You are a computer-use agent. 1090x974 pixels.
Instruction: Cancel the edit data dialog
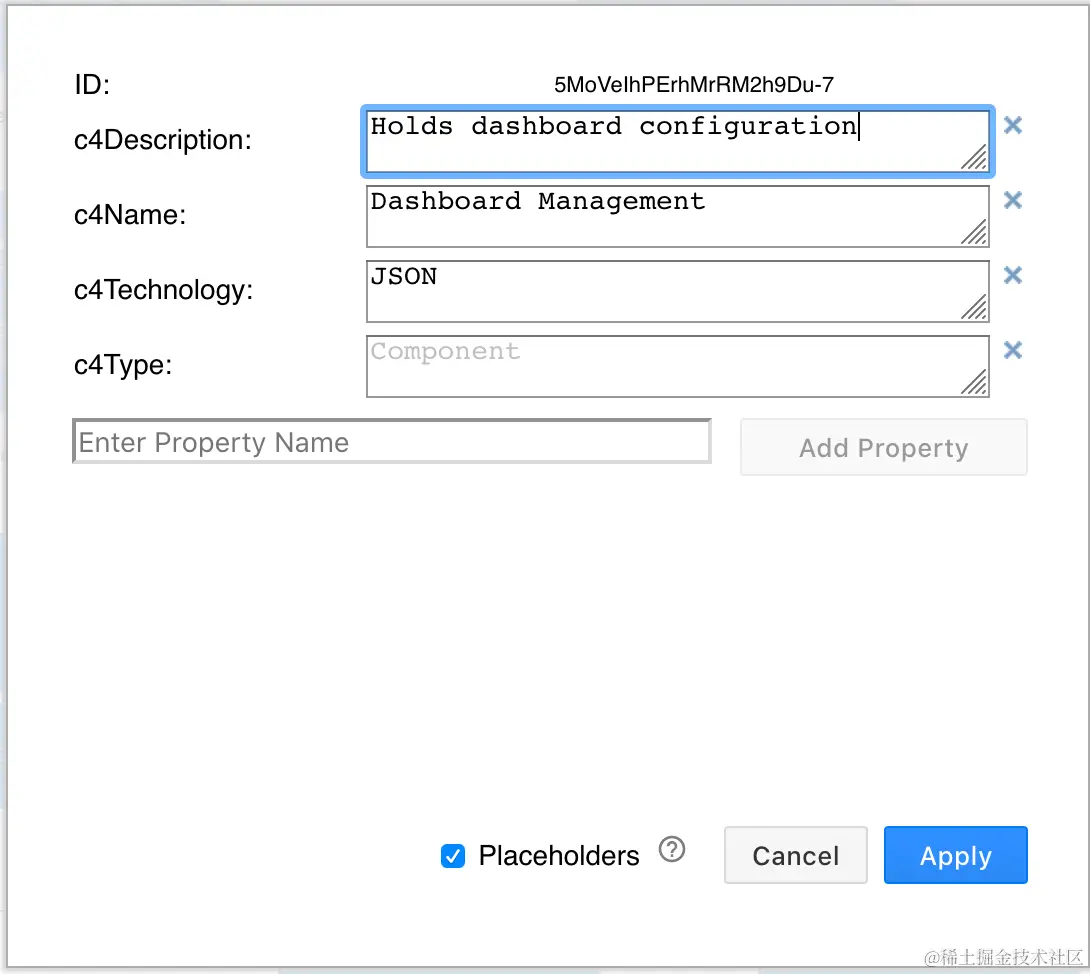pos(795,855)
